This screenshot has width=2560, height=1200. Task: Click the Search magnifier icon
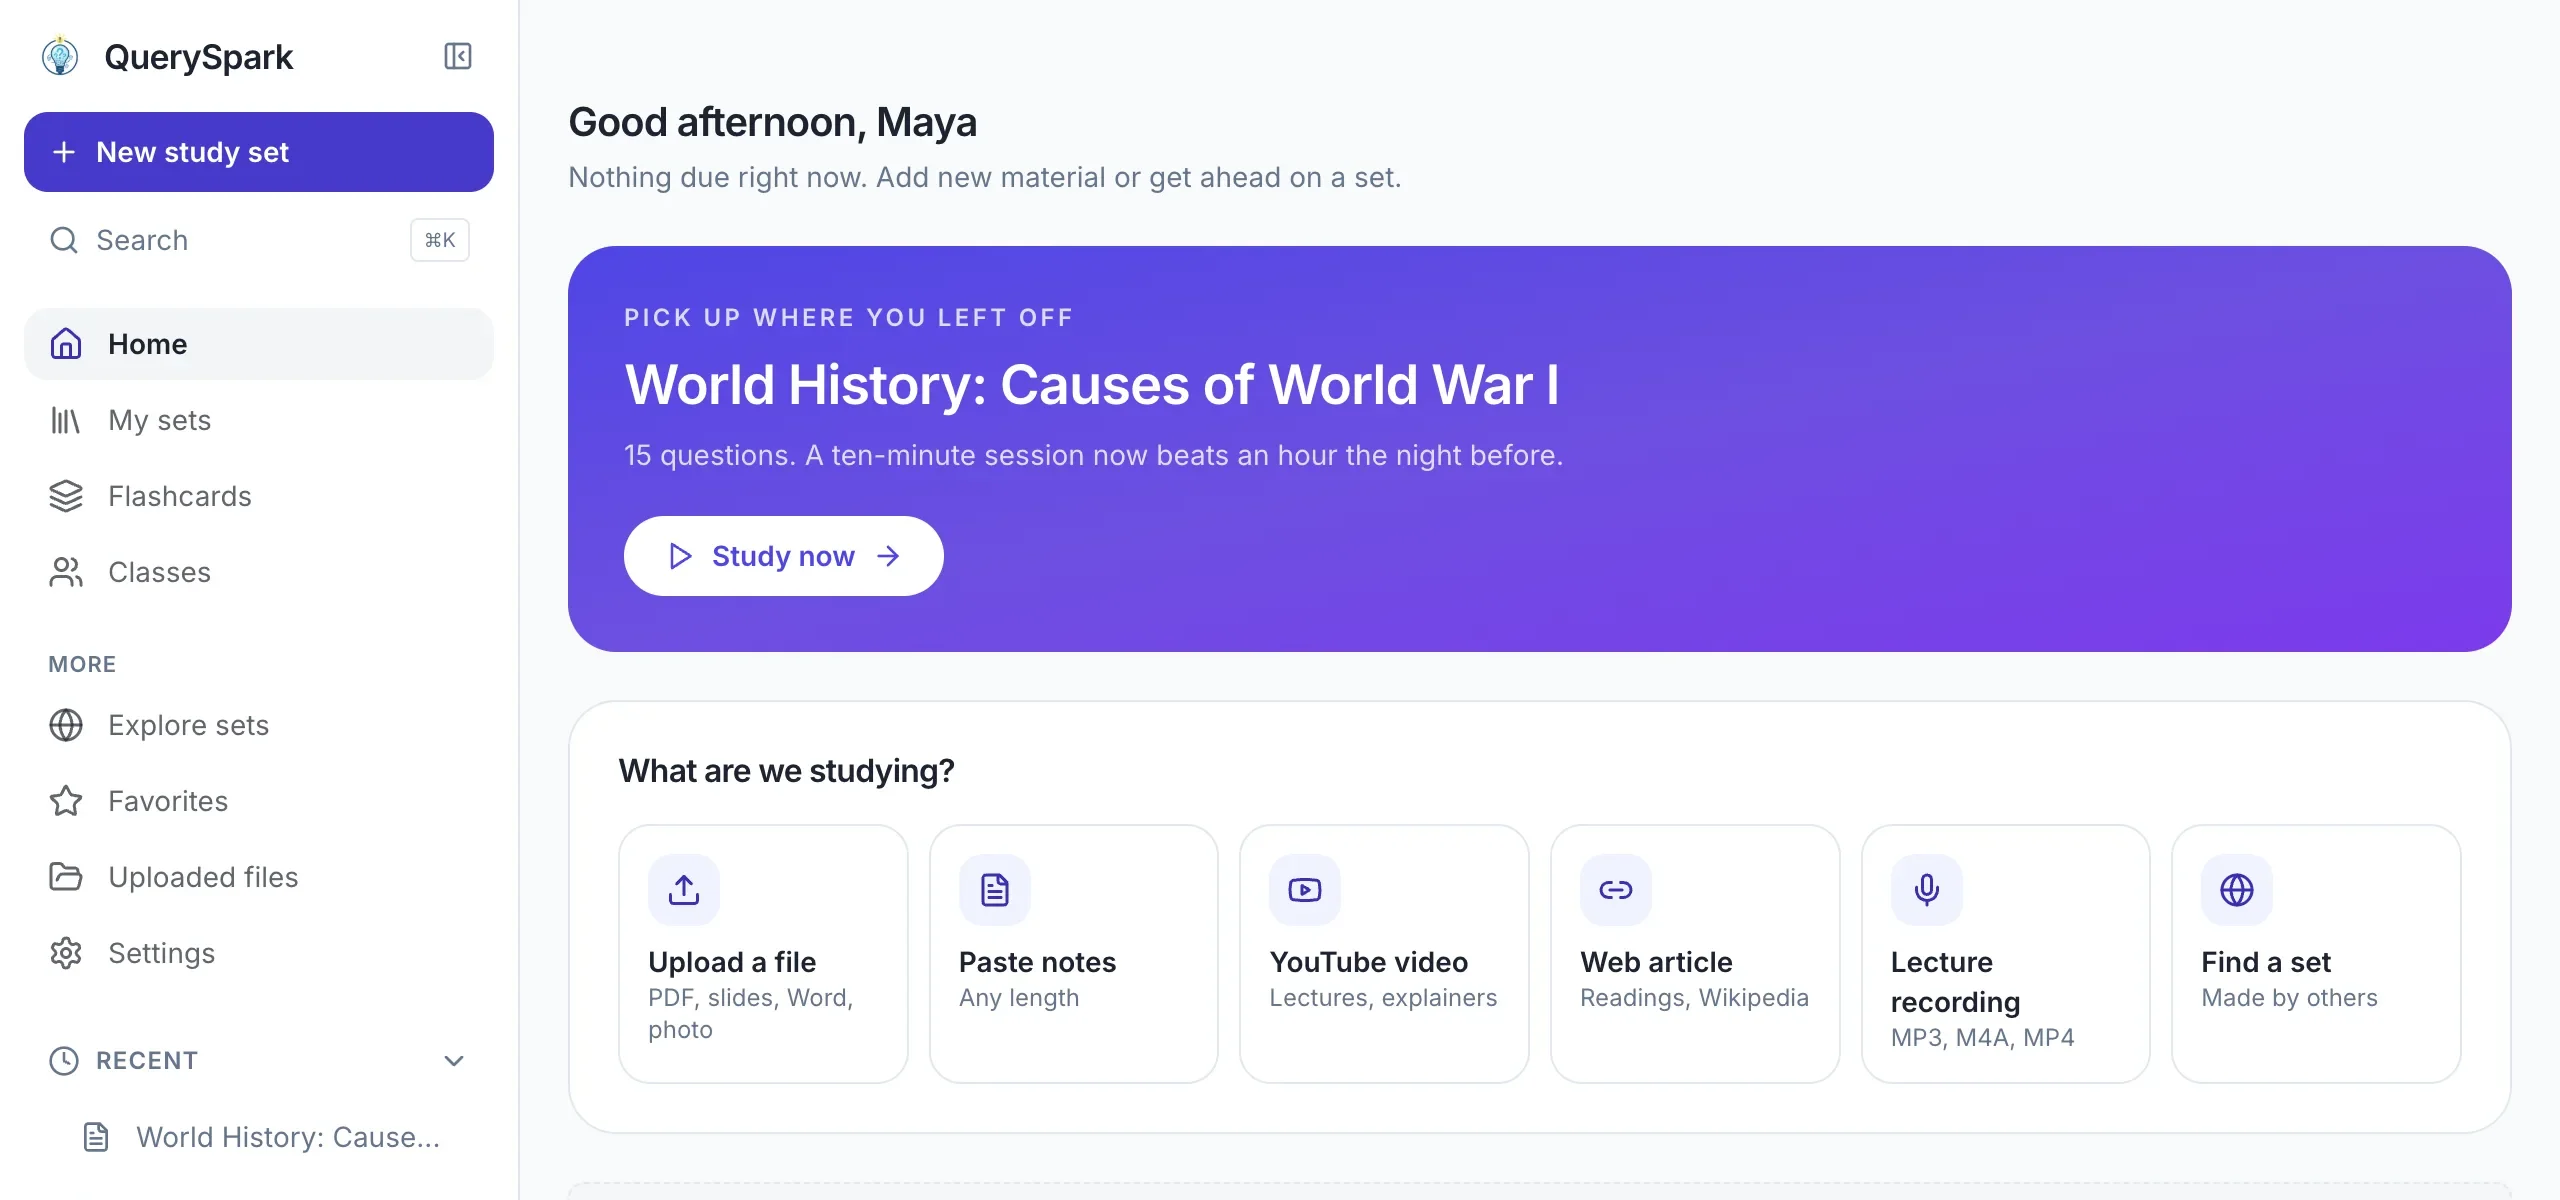coord(64,240)
